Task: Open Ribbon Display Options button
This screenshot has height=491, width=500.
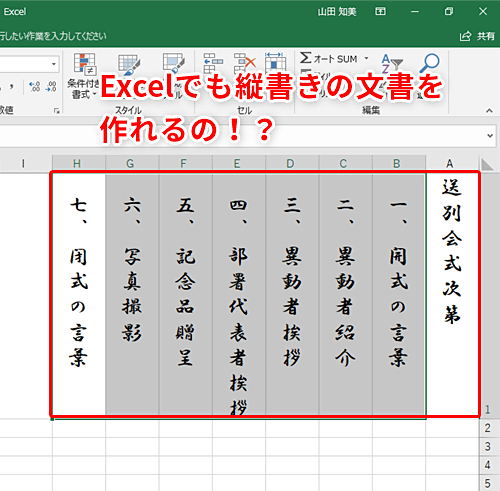Action: (x=380, y=12)
